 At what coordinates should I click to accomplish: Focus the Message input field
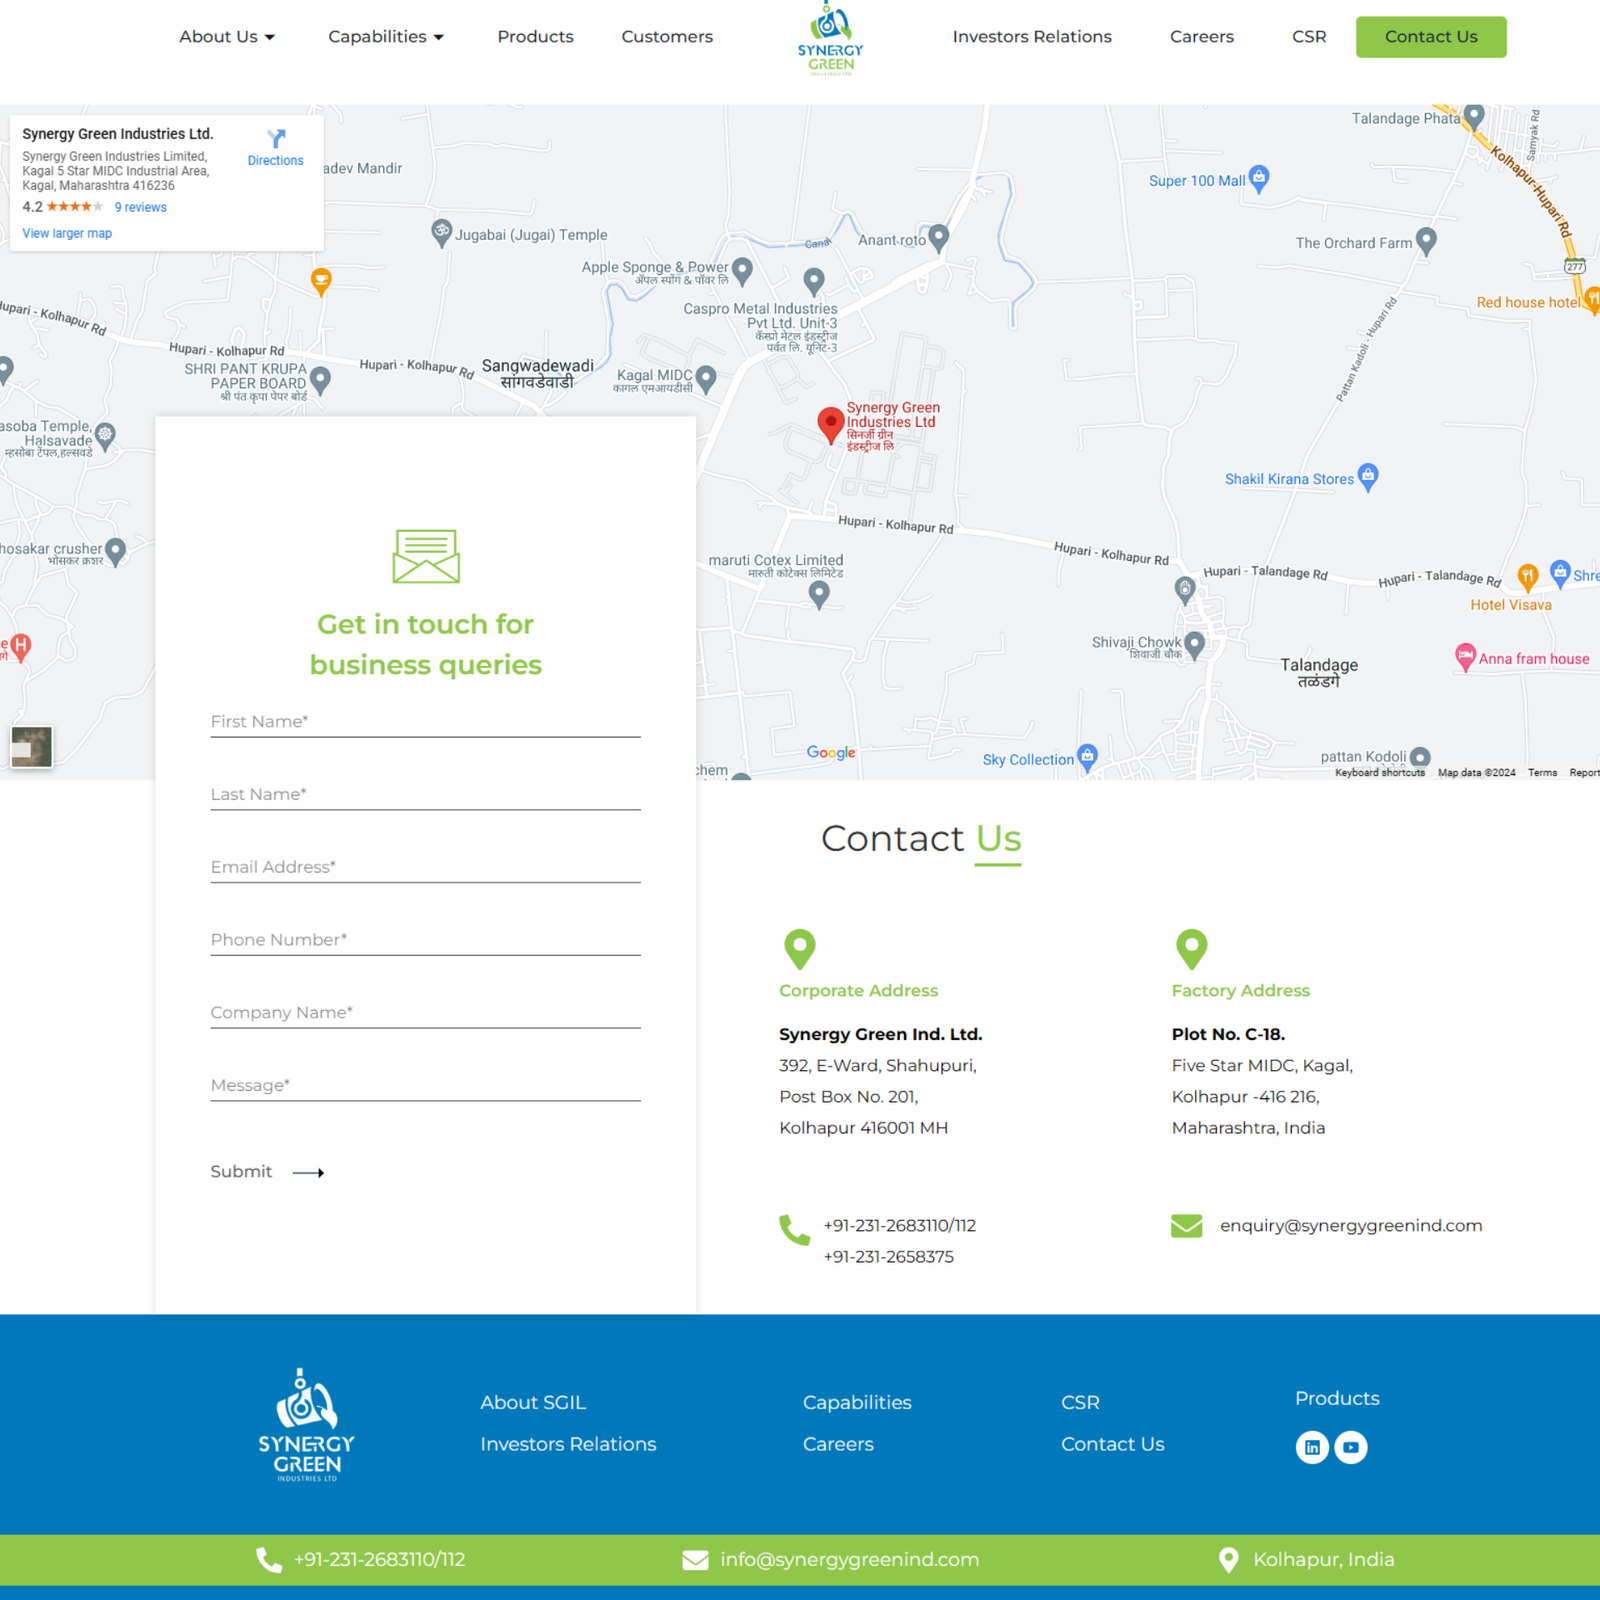coord(425,1086)
